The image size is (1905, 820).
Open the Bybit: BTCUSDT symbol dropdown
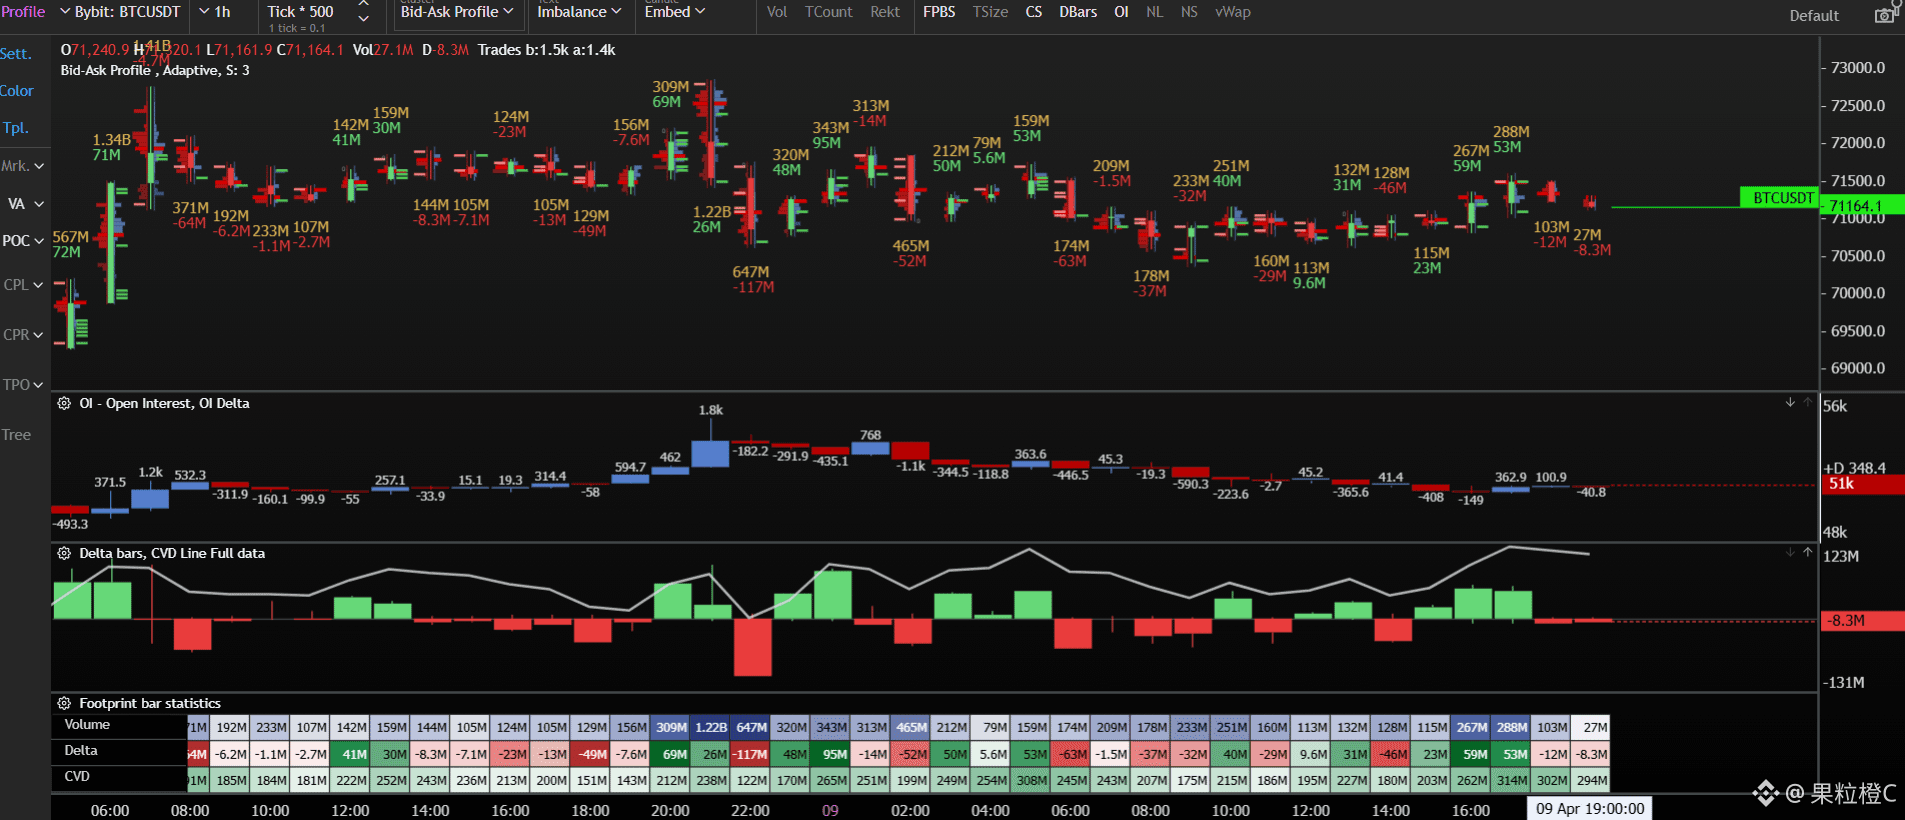pyautogui.click(x=121, y=12)
